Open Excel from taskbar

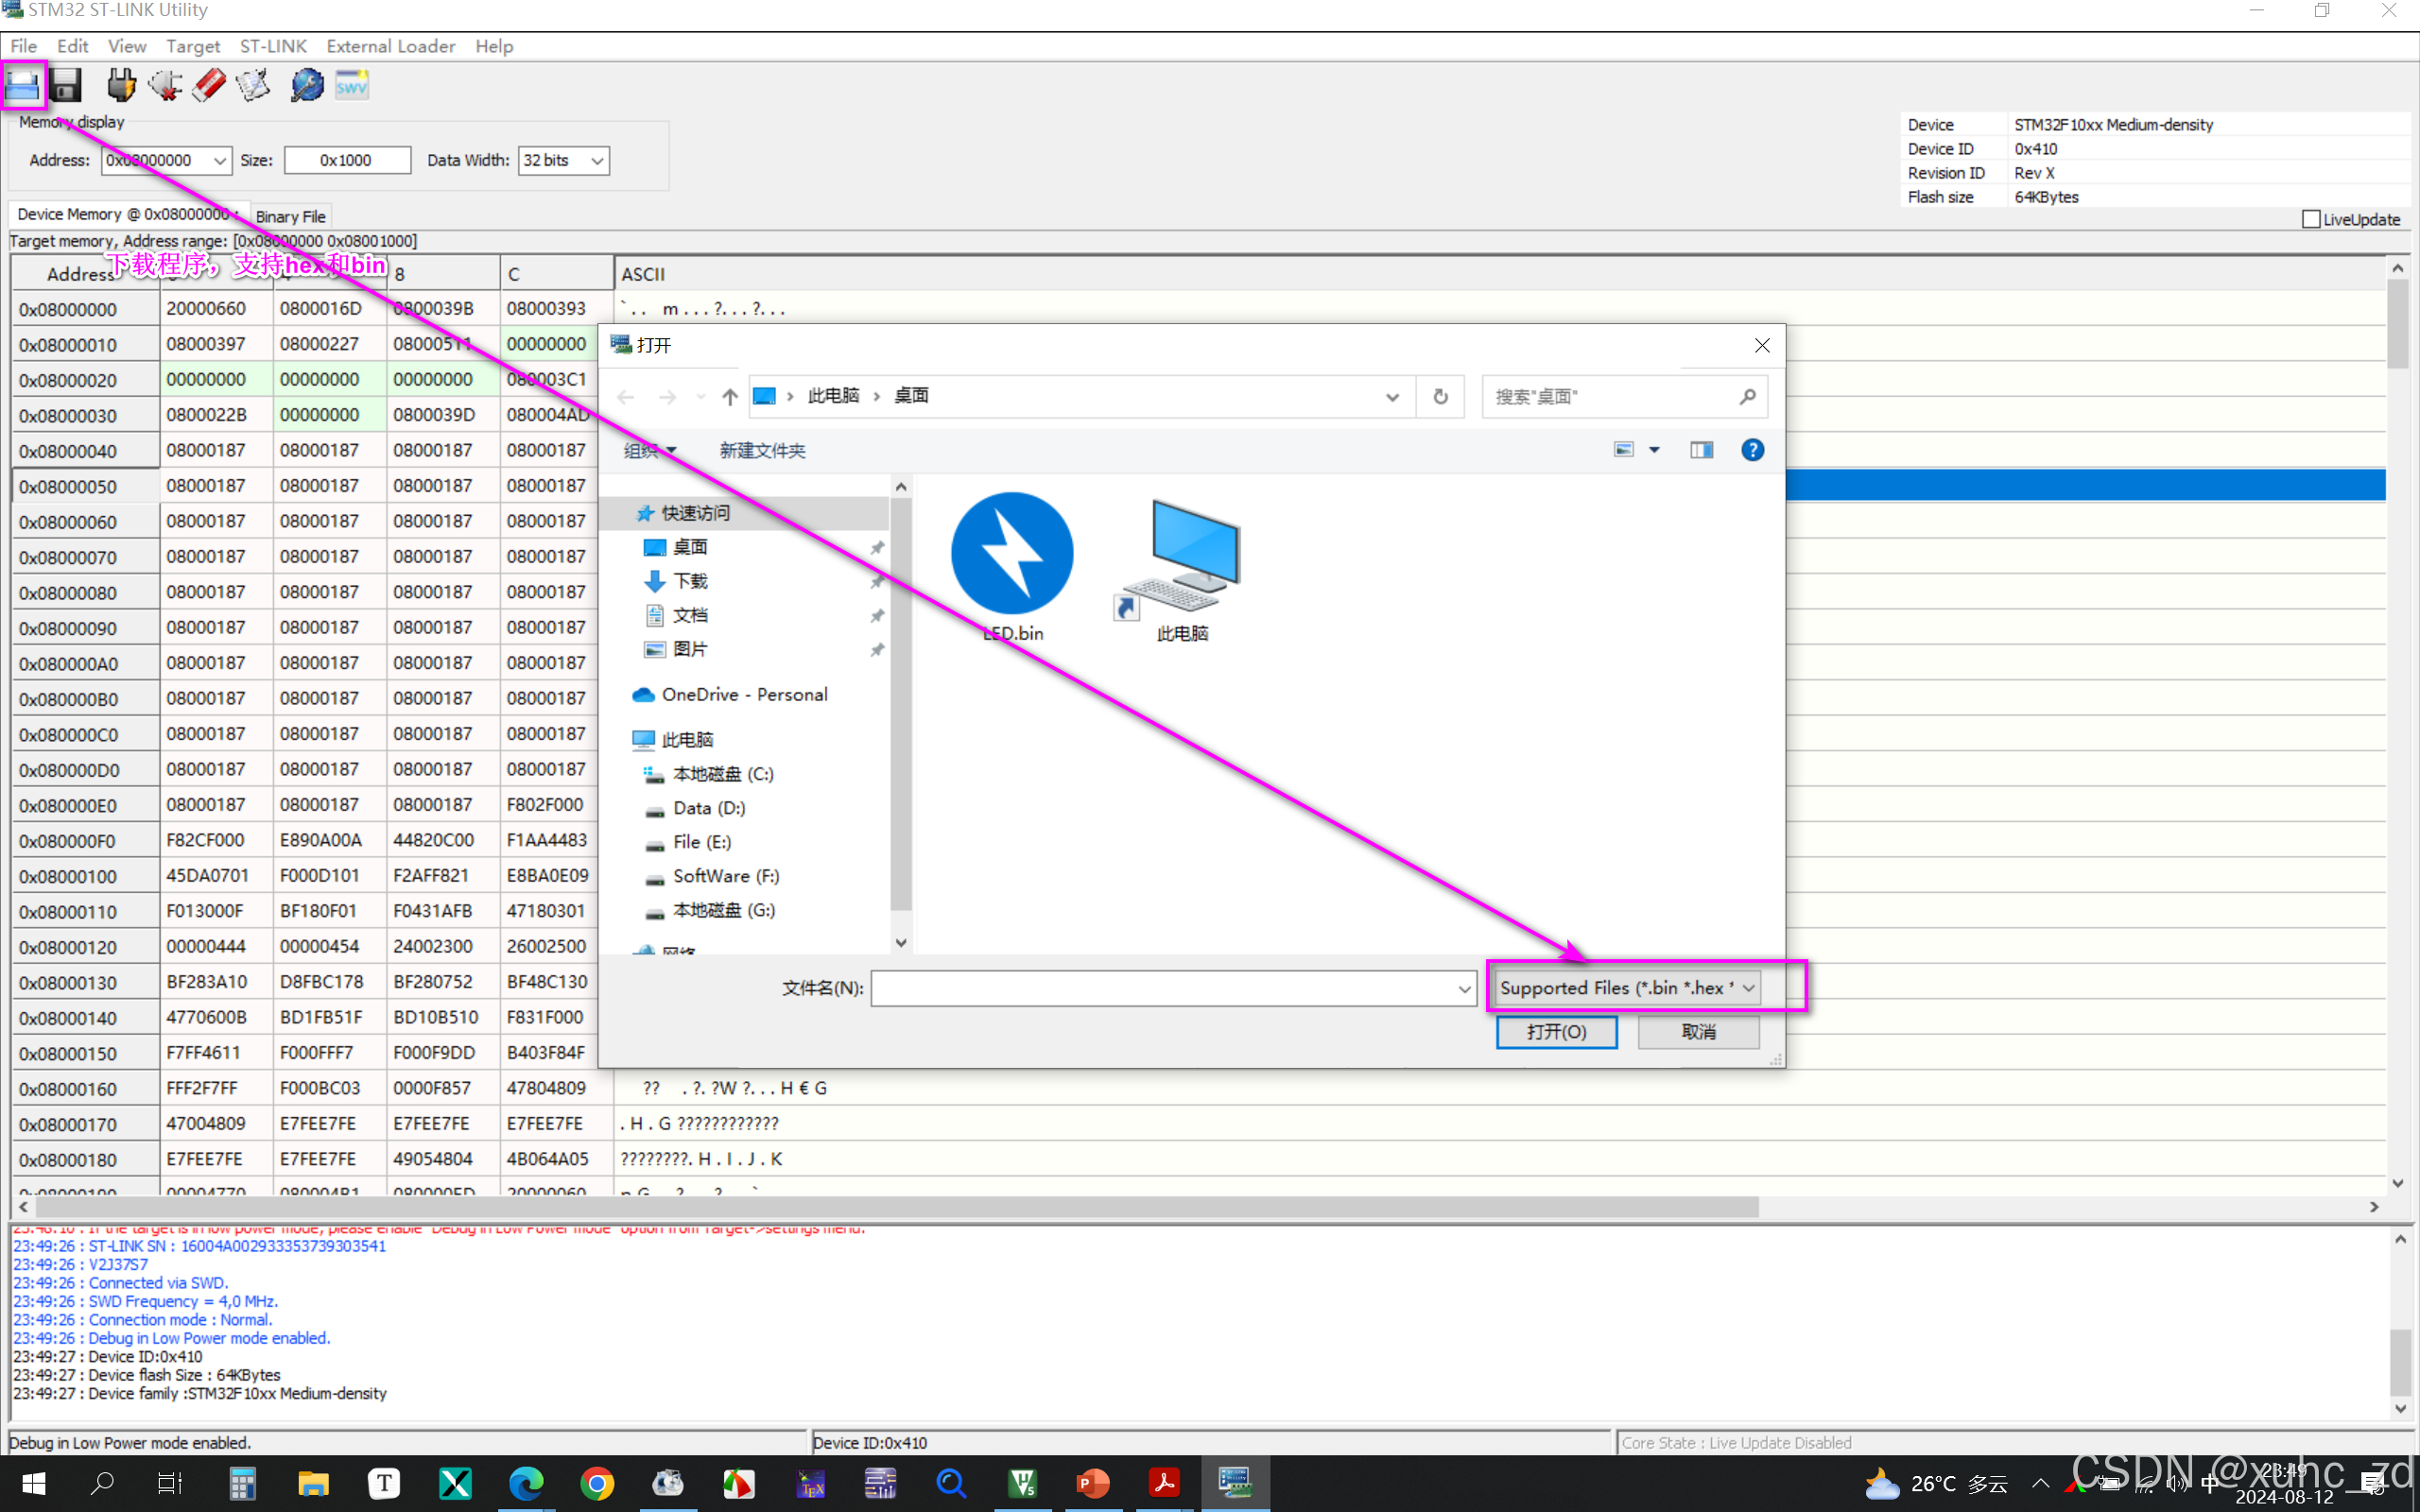click(x=456, y=1484)
